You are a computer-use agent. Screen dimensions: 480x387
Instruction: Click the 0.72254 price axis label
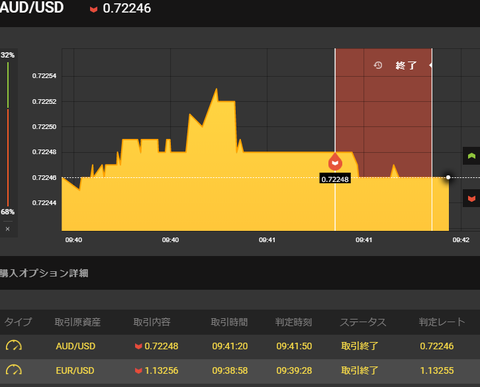[x=44, y=76]
